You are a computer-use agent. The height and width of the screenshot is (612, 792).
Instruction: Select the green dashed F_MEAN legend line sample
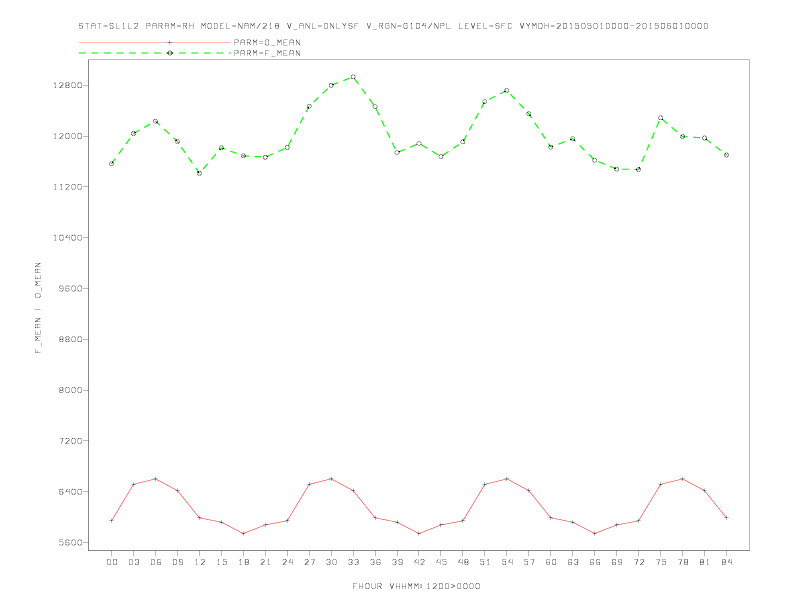[x=155, y=53]
